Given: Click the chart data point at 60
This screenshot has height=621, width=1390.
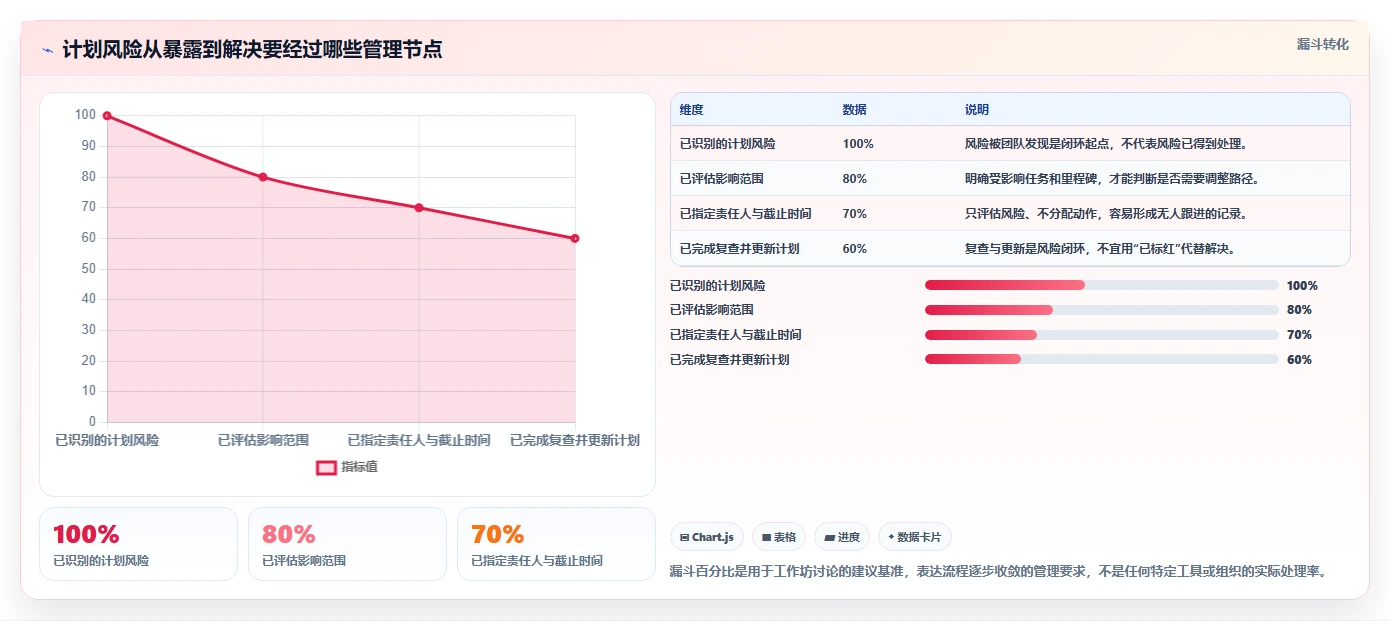Looking at the screenshot, I should 575,238.
